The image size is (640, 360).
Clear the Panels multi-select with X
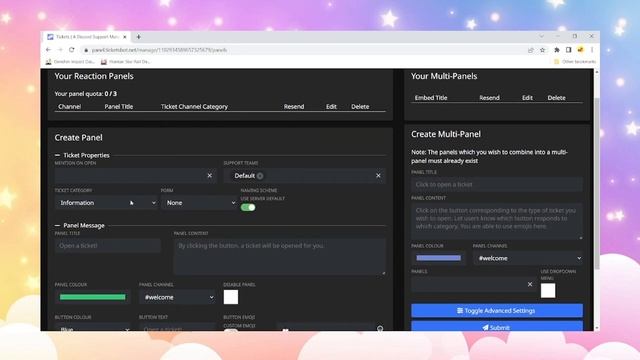tap(530, 284)
